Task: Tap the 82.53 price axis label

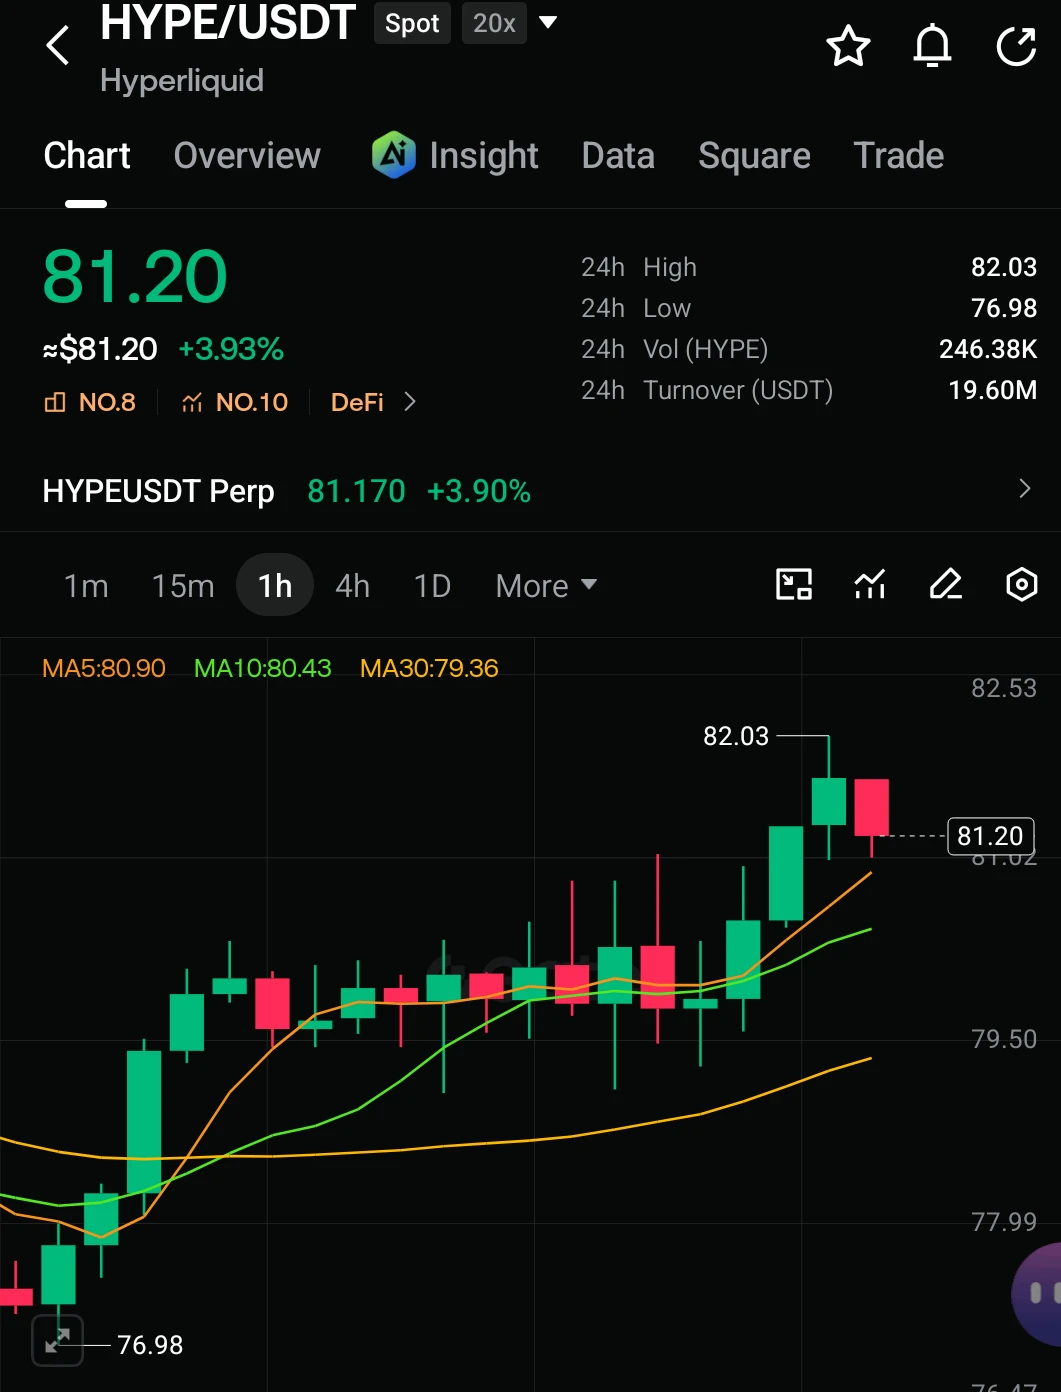Action: click(1004, 688)
